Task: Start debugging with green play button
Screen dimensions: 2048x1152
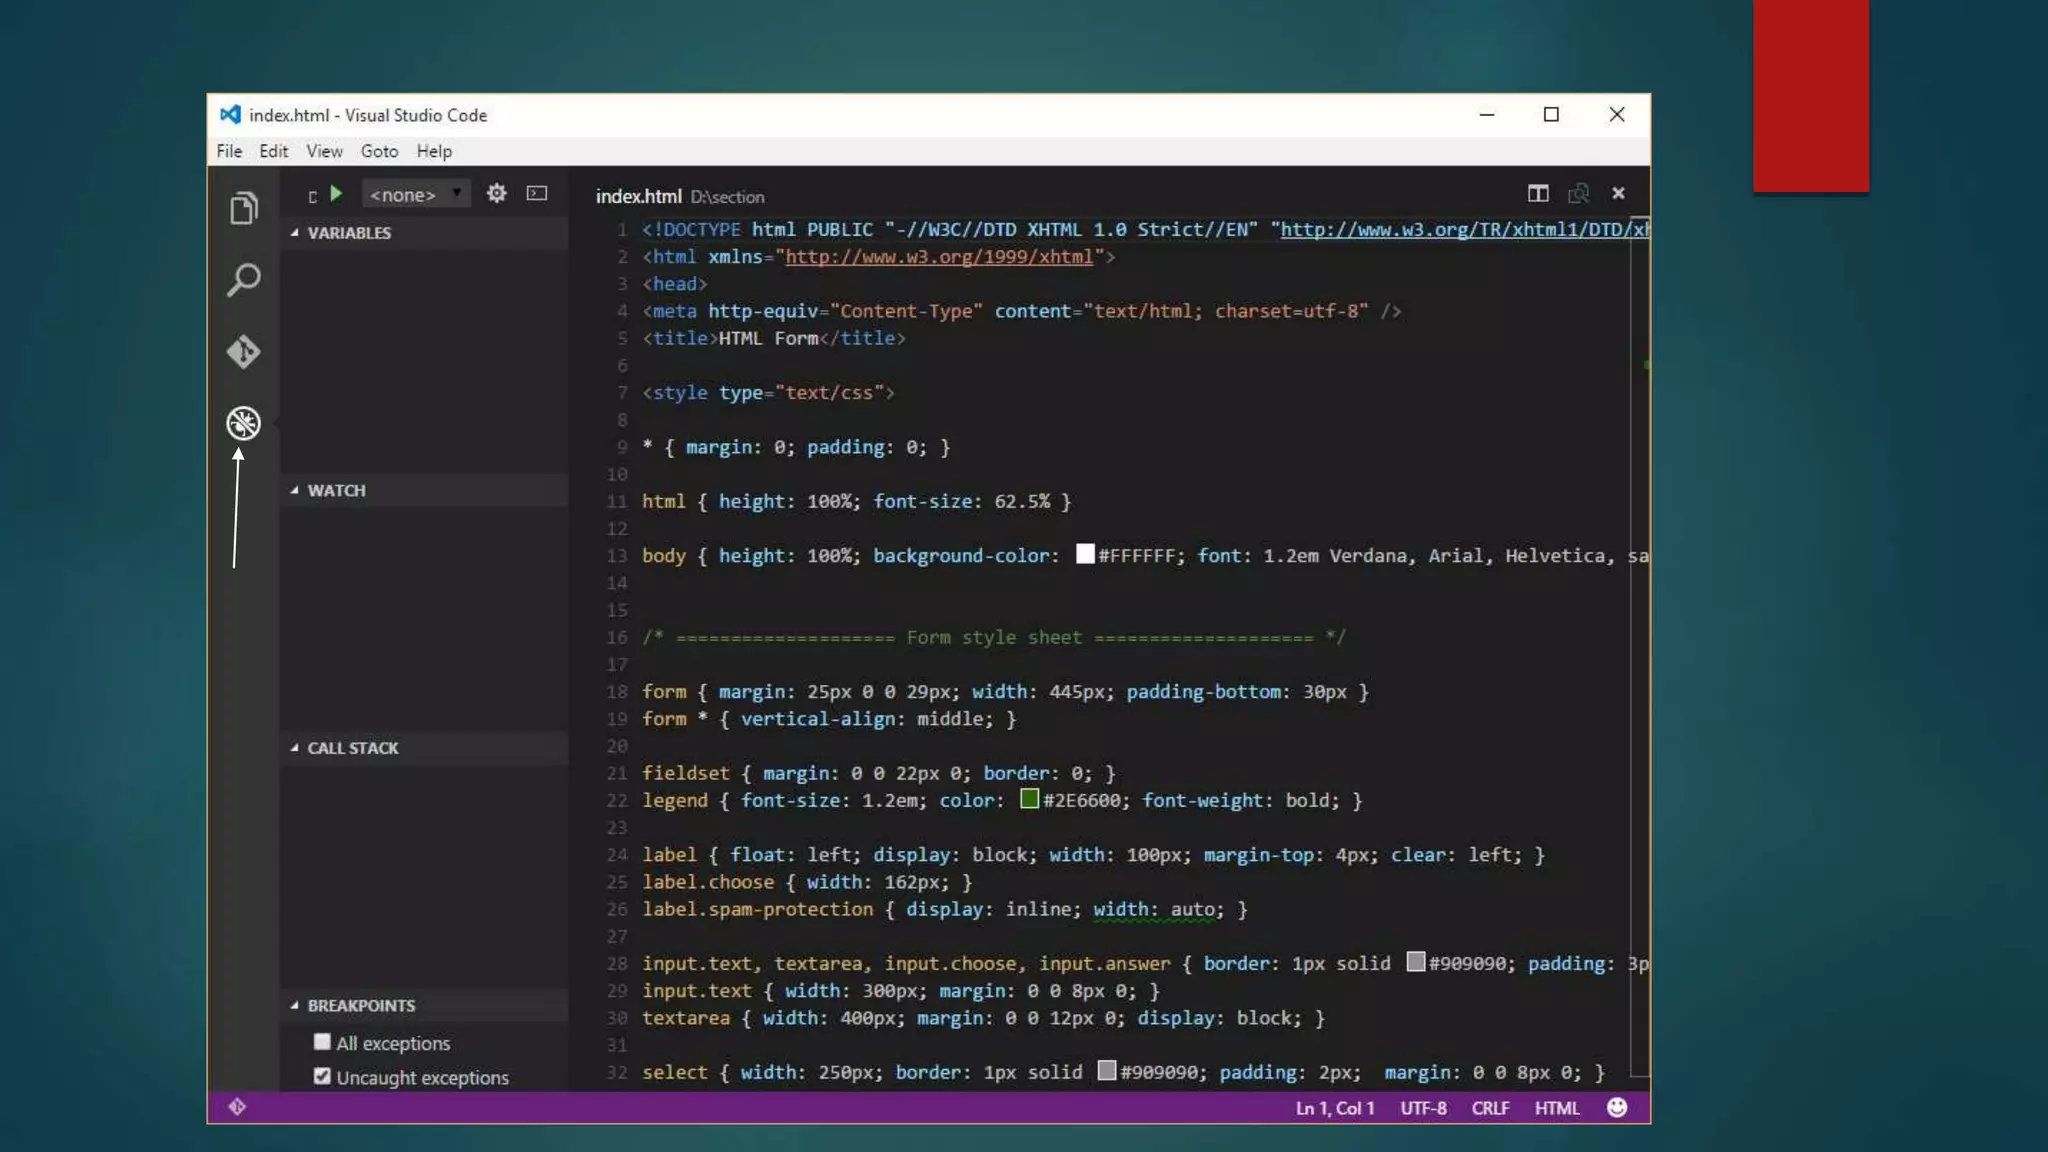Action: tap(336, 194)
